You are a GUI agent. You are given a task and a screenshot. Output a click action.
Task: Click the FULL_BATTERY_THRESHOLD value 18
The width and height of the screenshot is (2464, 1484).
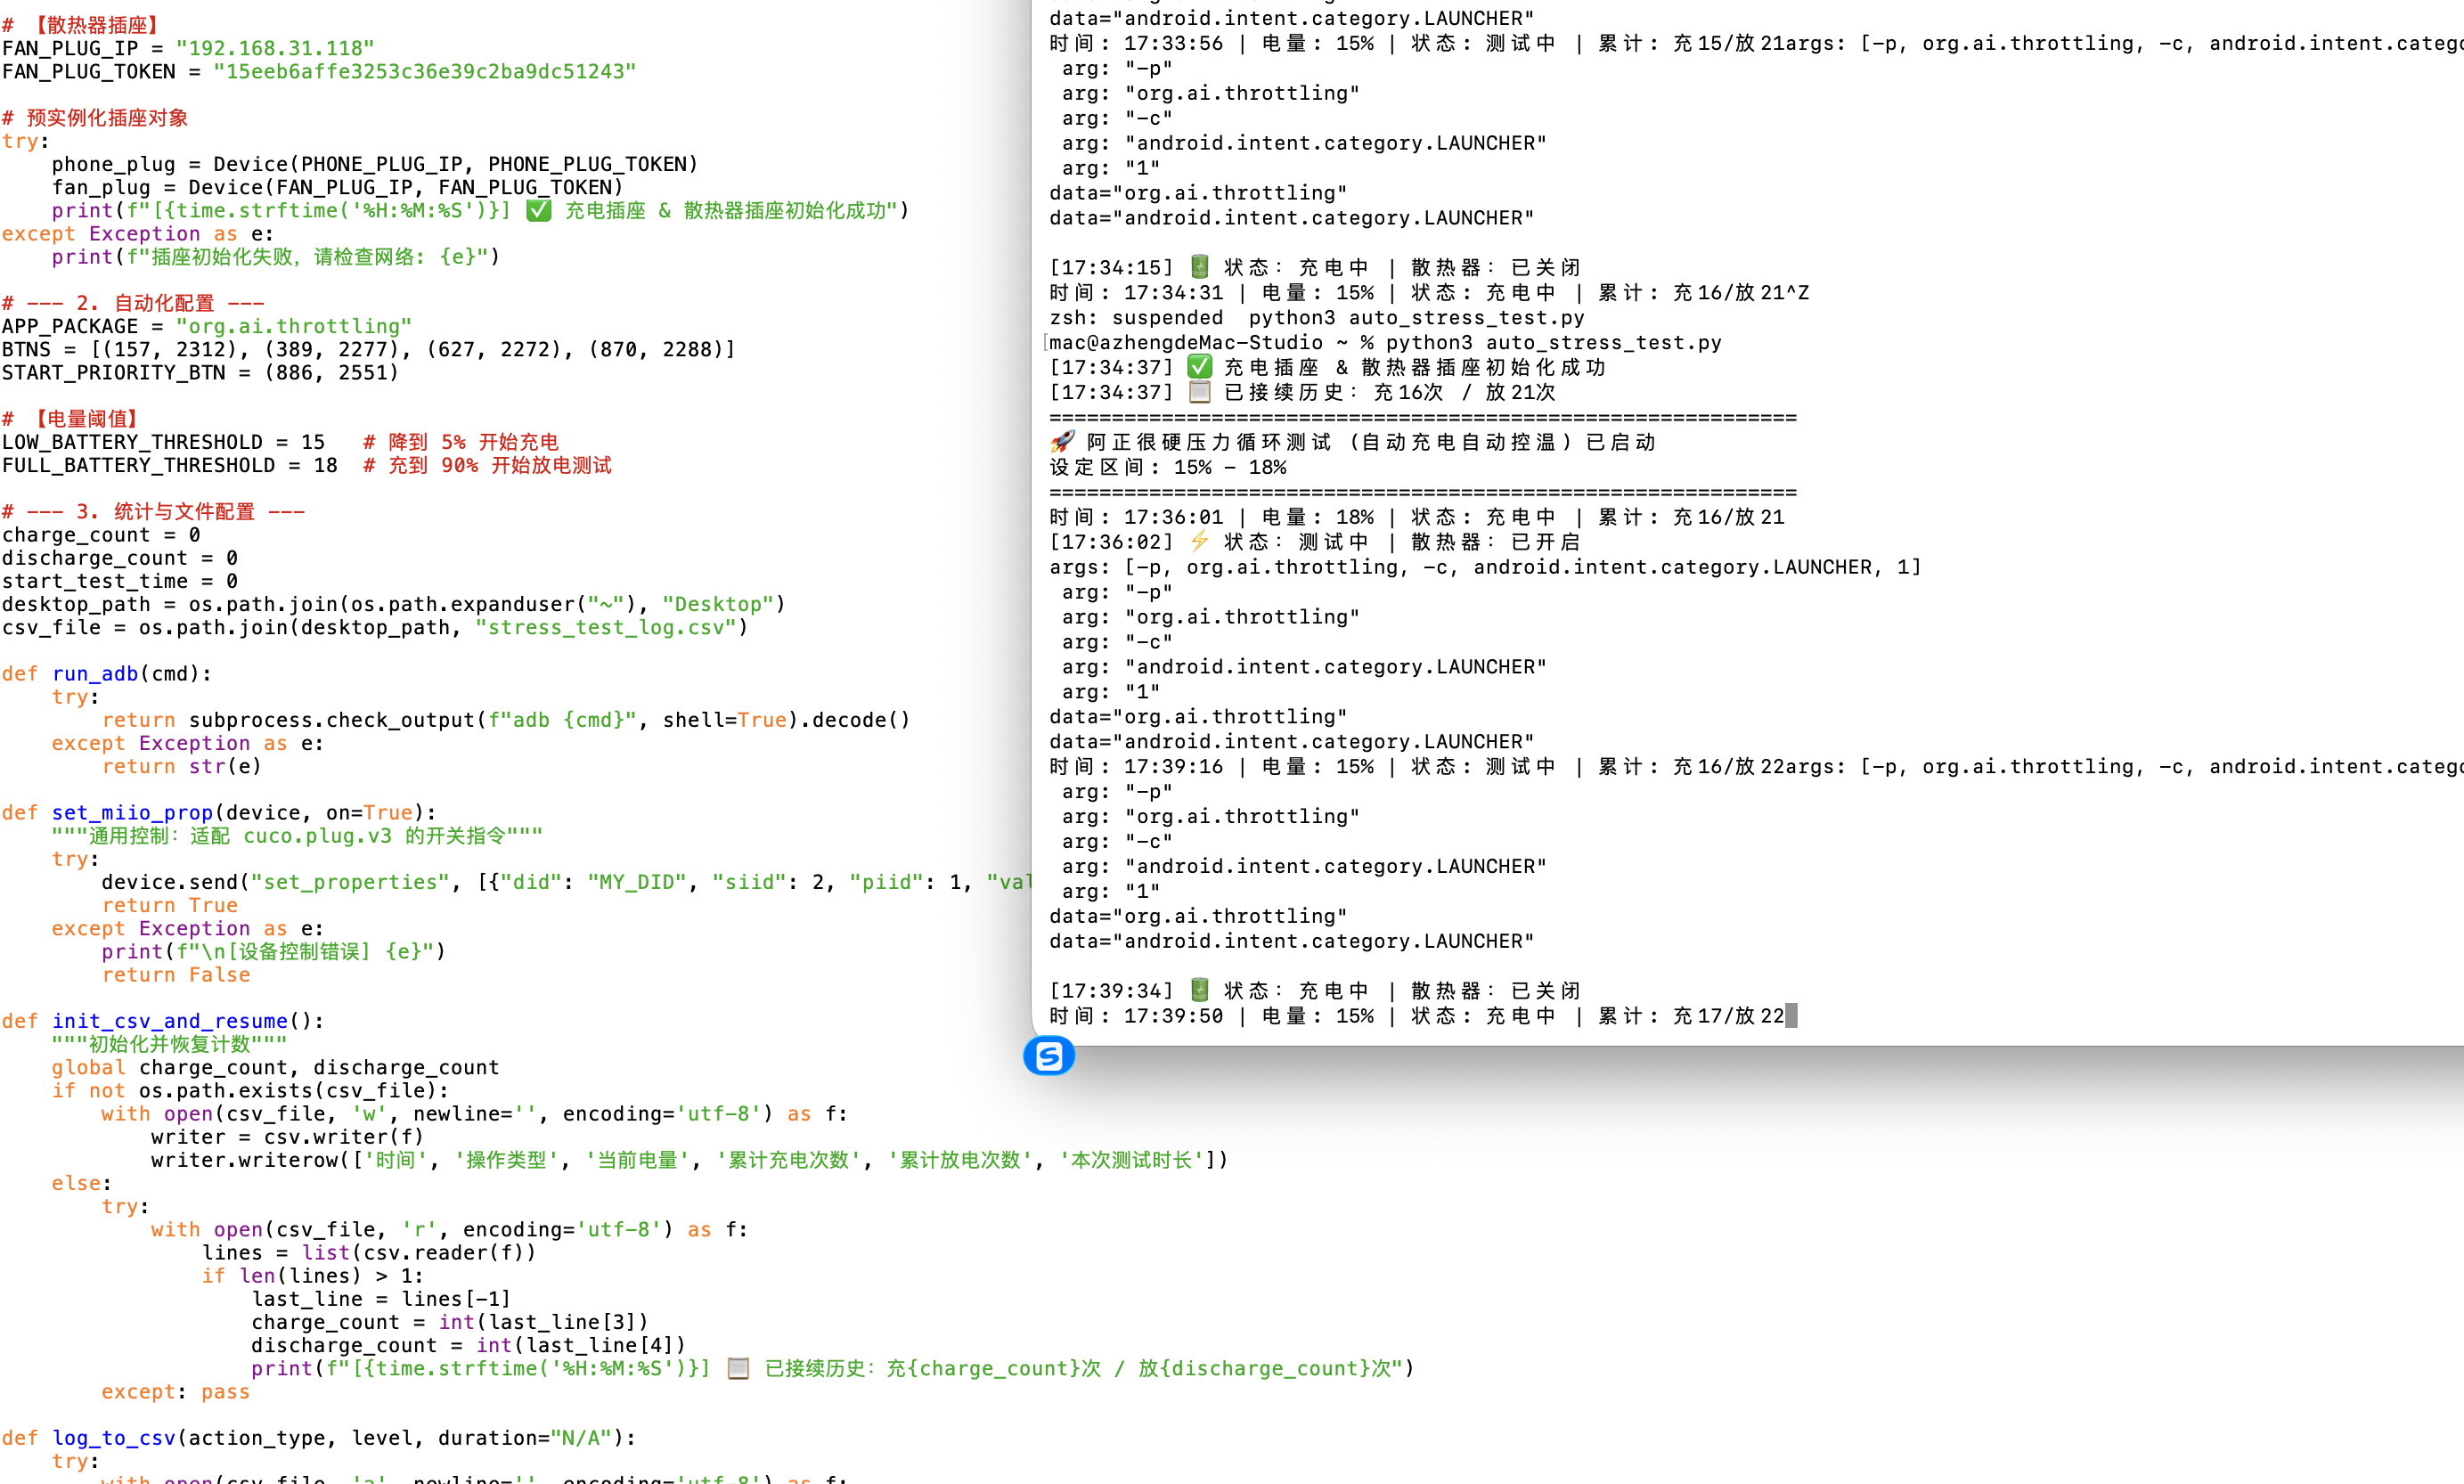point(325,465)
